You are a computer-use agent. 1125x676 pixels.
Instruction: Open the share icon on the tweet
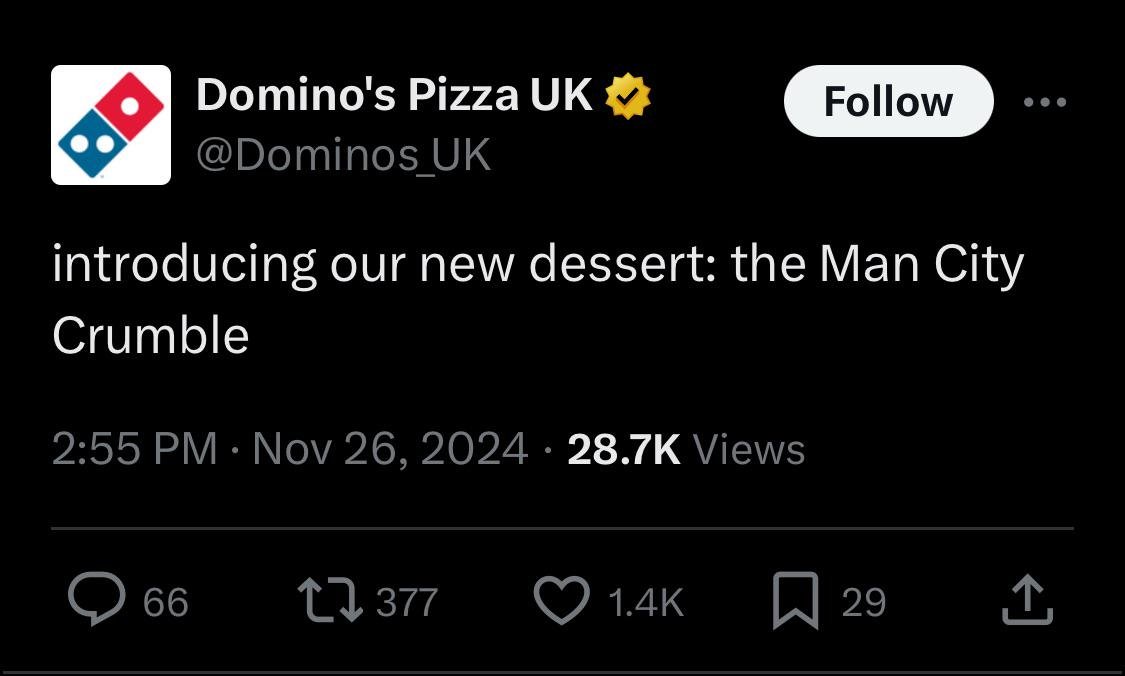[x=1027, y=602]
